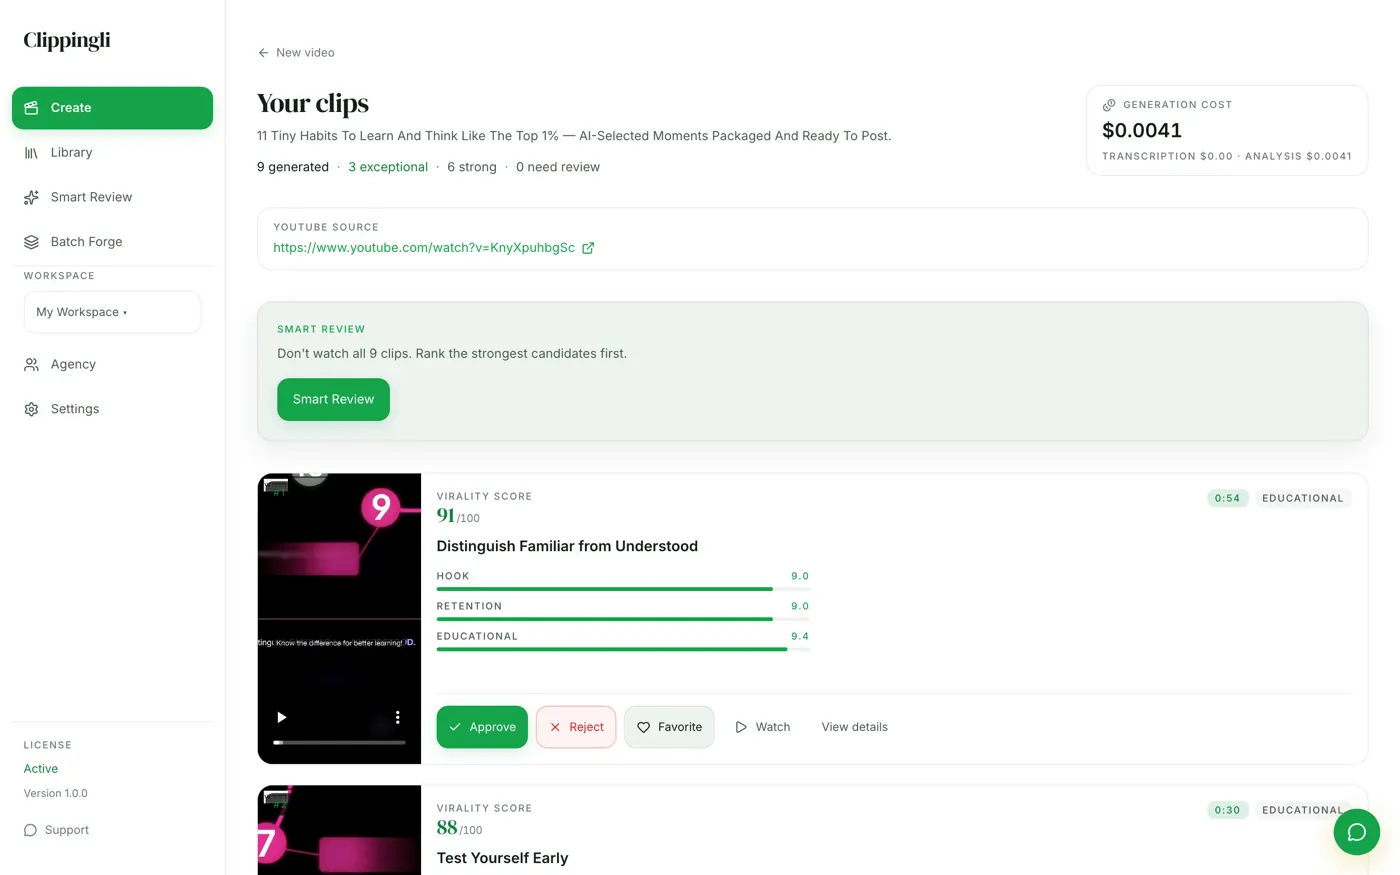Click the Agency people icon
Screen dimensions: 1400x875
pos(31,365)
